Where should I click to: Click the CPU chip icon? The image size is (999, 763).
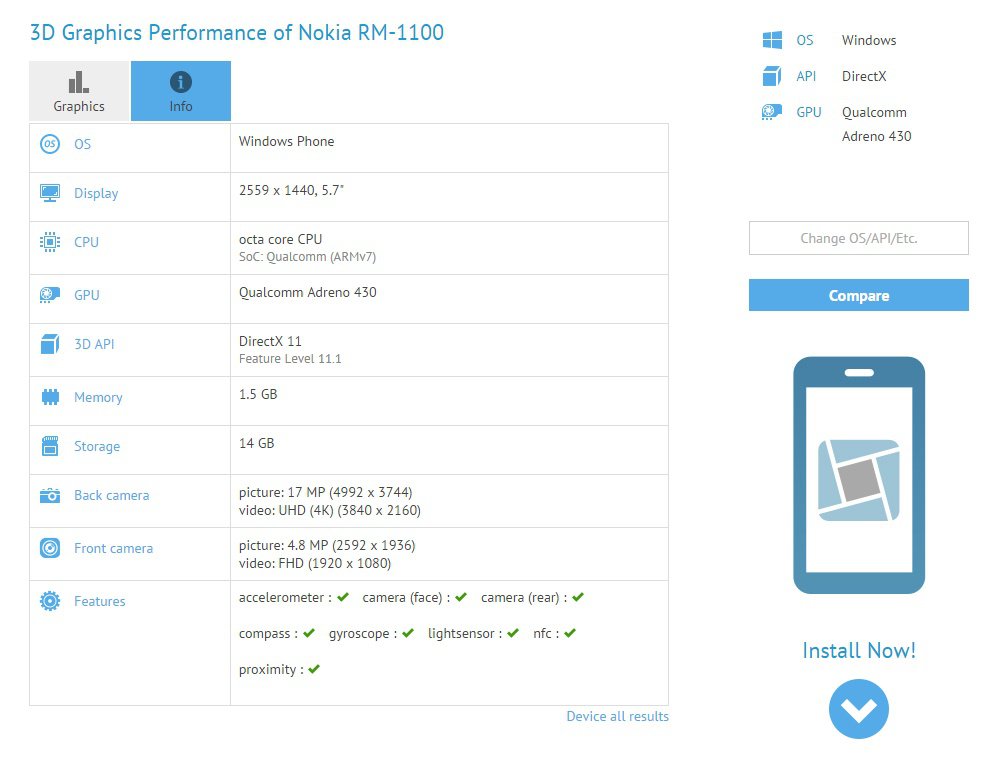tap(50, 242)
